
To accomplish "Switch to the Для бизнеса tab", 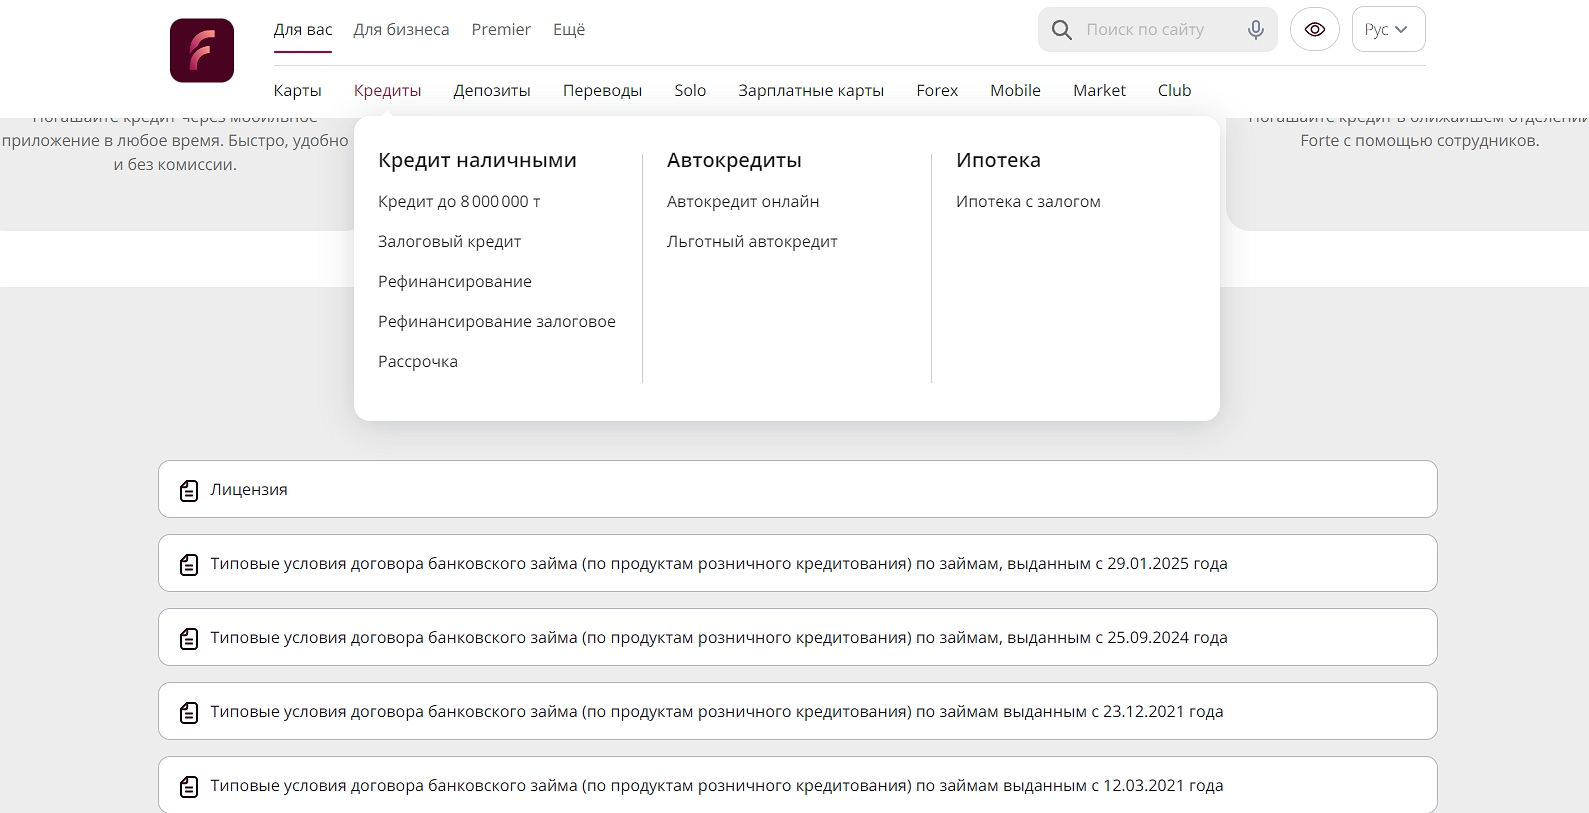I will coord(401,30).
